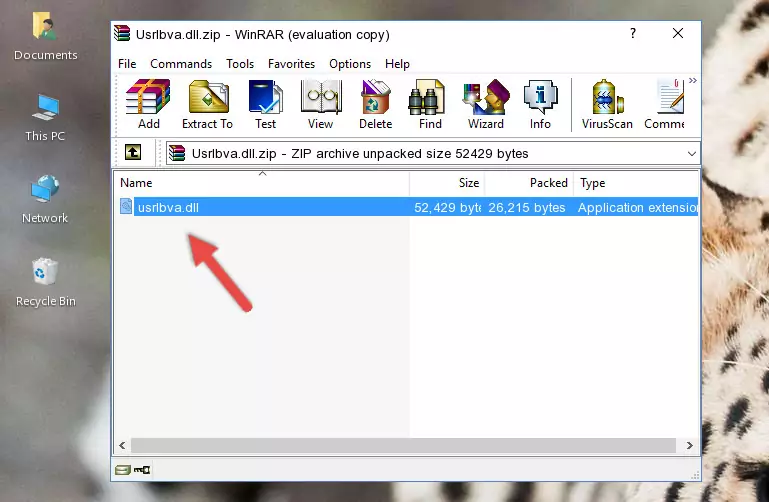This screenshot has width=769, height=502.
Task: Open the Find binoculars tool
Action: tap(430, 104)
